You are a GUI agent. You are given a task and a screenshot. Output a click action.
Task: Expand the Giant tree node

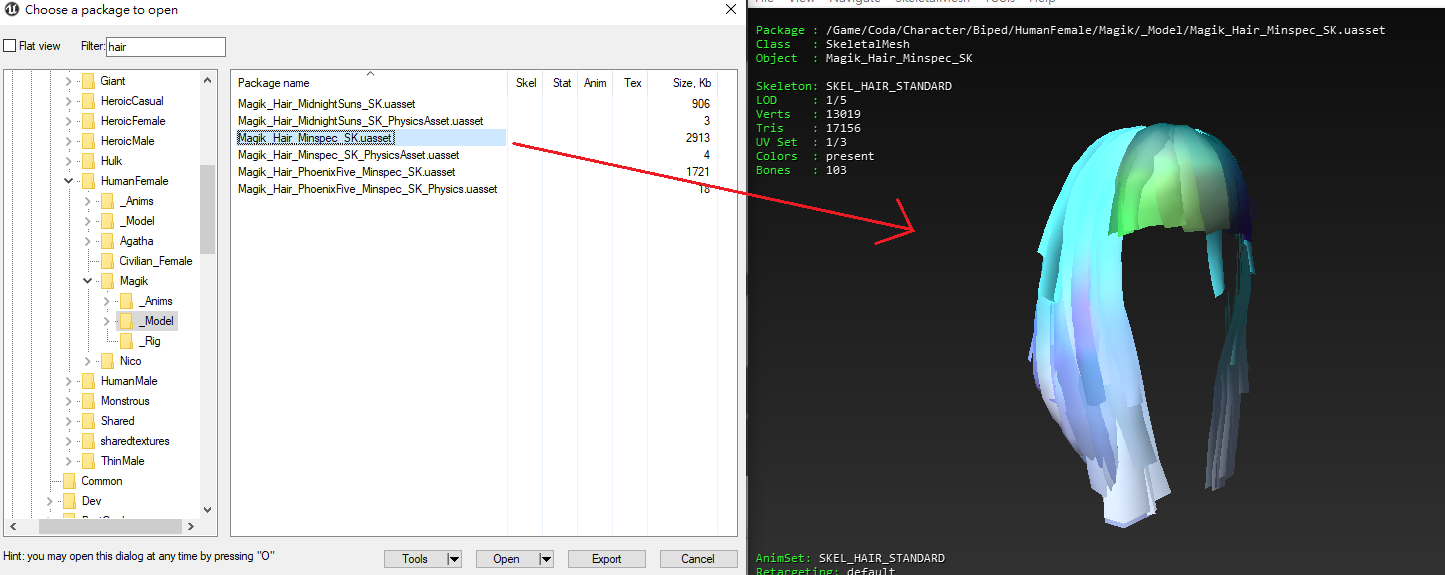point(69,81)
